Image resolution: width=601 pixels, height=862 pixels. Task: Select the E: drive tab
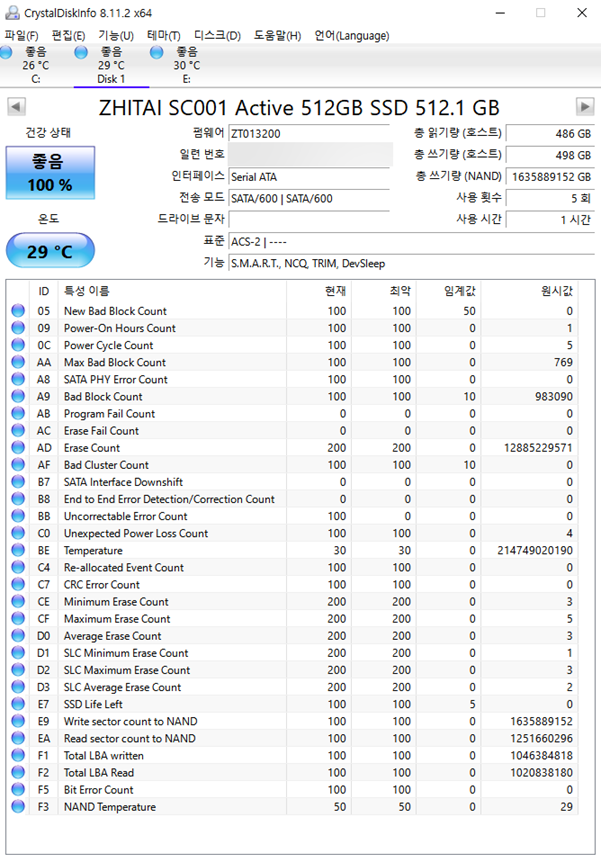187,65
